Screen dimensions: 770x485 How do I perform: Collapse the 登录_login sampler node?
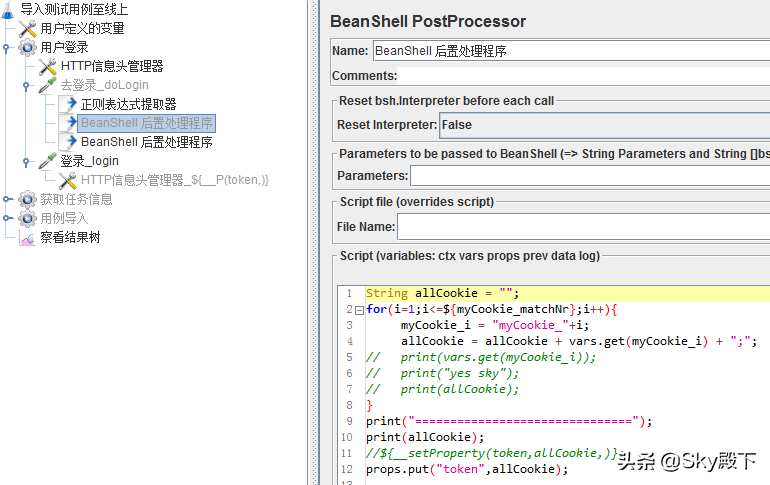point(26,162)
